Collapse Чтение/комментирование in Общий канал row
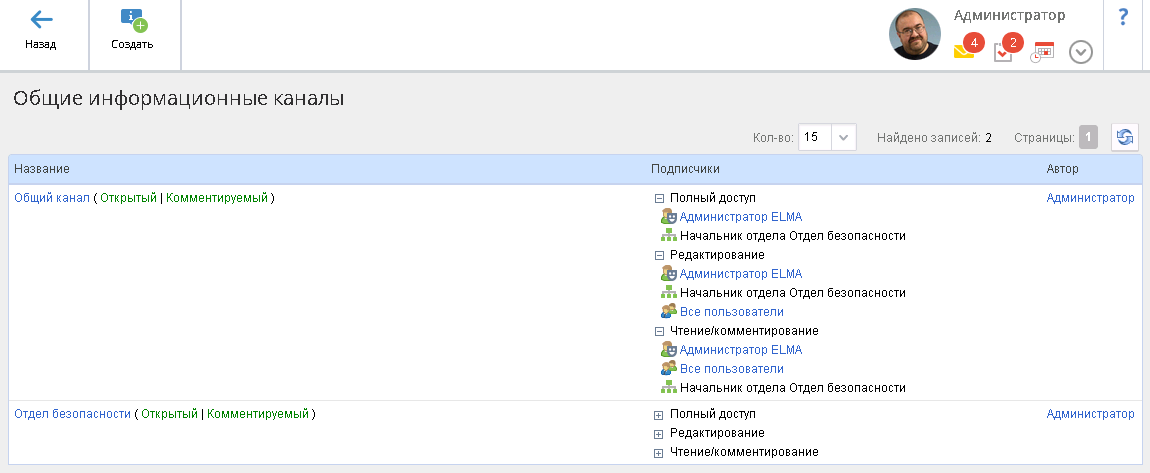Viewport: 1150px width, 473px height. tap(659, 331)
